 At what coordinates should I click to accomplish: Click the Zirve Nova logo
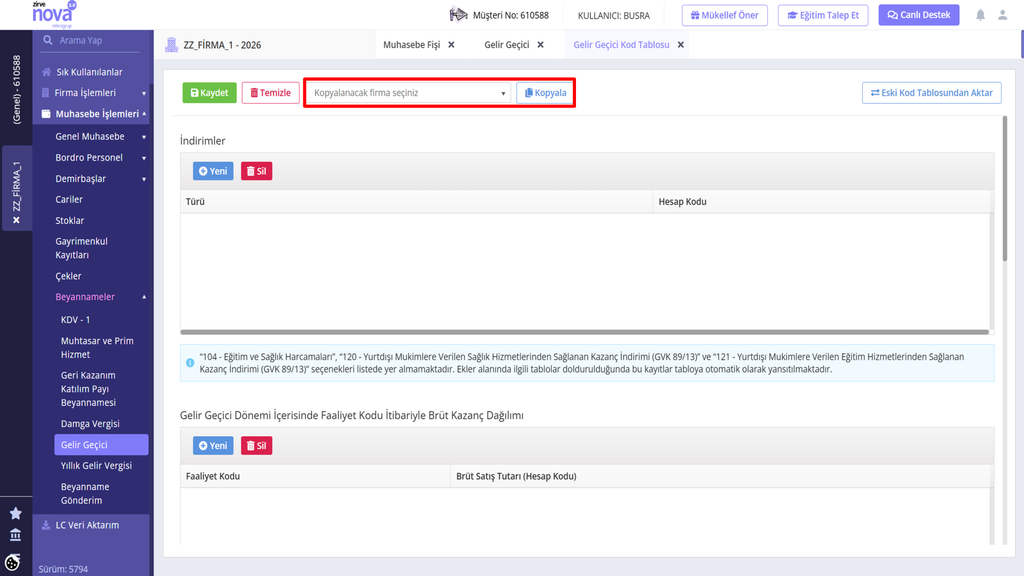coord(54,14)
